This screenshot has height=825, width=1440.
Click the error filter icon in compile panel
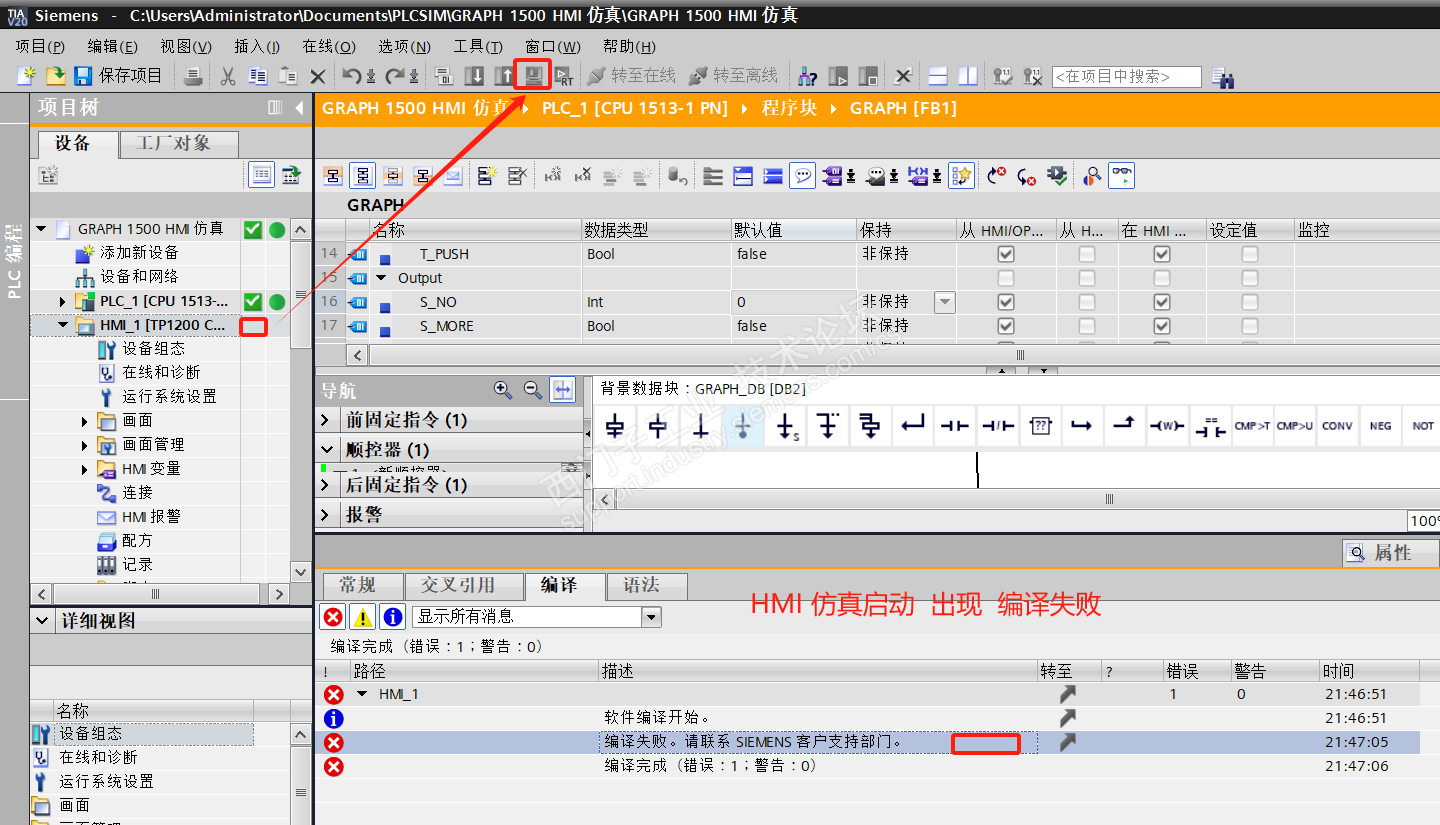(333, 617)
